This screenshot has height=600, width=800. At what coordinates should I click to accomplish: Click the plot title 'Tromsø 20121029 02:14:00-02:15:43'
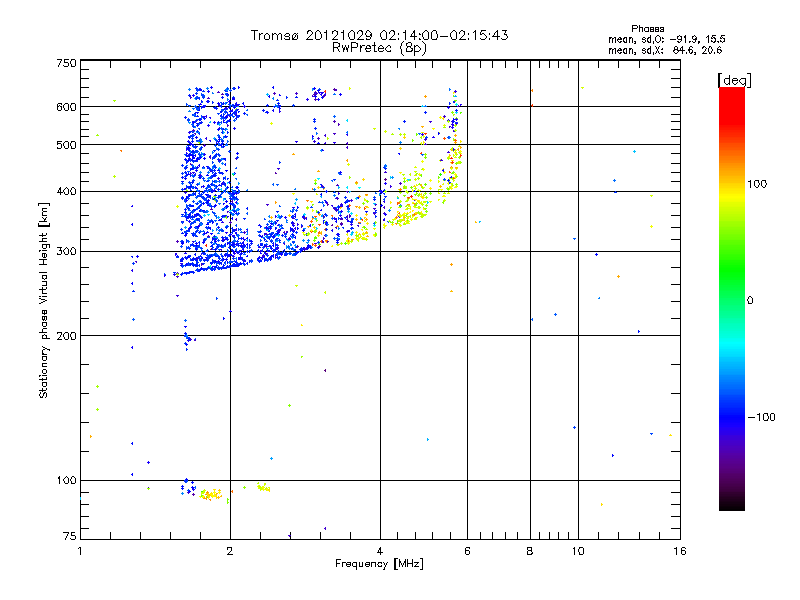pos(379,35)
